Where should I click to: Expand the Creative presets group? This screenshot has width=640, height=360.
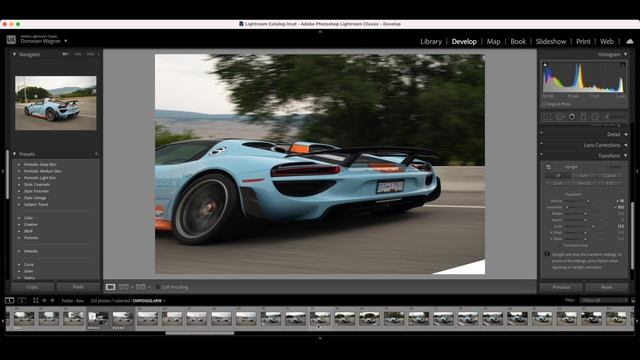point(19,224)
